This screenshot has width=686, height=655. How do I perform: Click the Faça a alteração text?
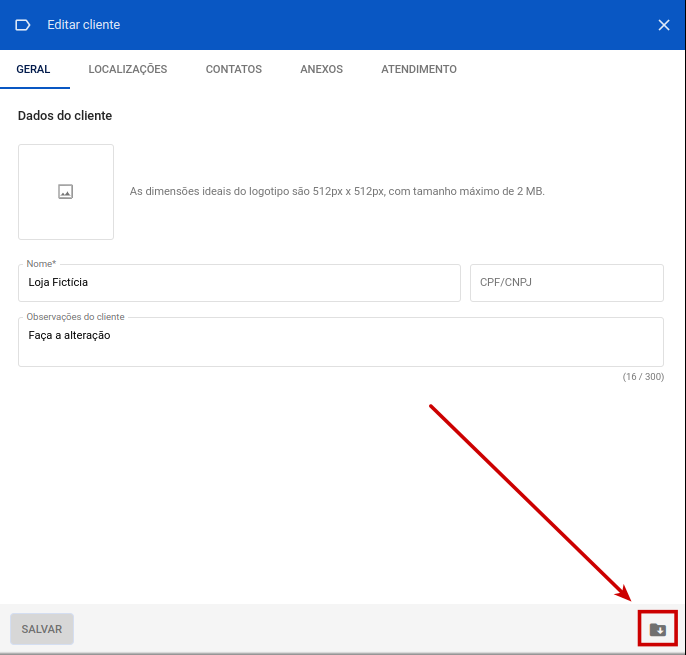point(69,336)
